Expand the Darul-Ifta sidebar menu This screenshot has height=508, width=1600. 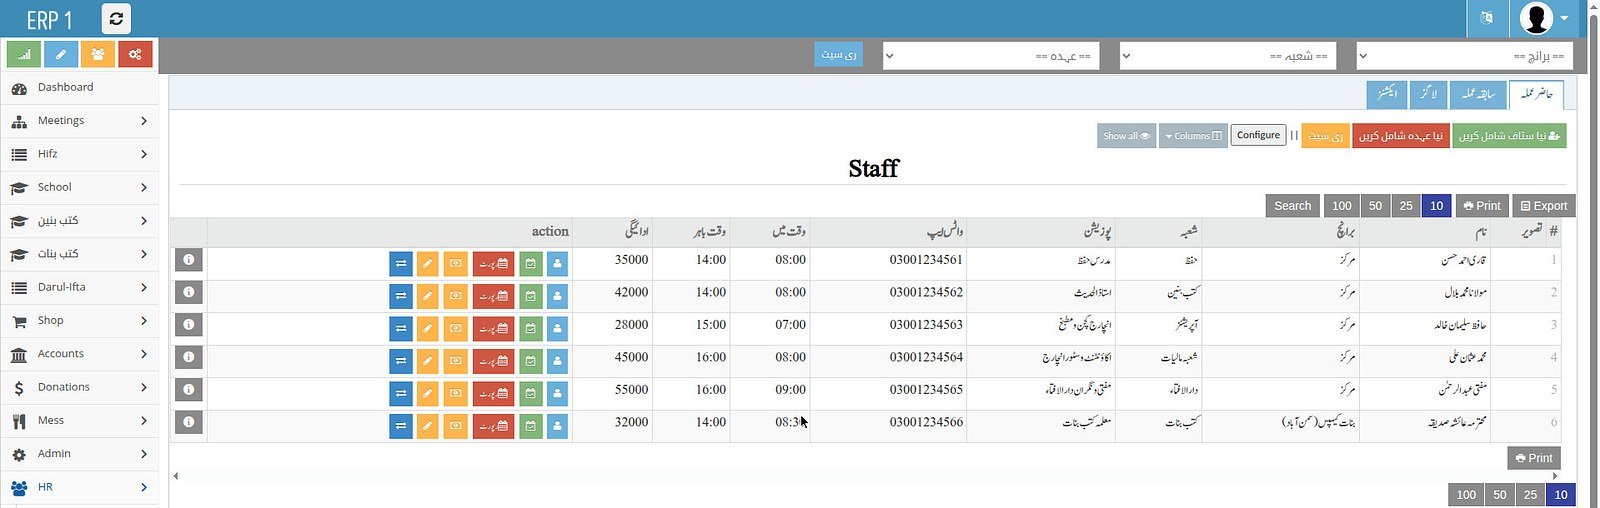pos(79,287)
